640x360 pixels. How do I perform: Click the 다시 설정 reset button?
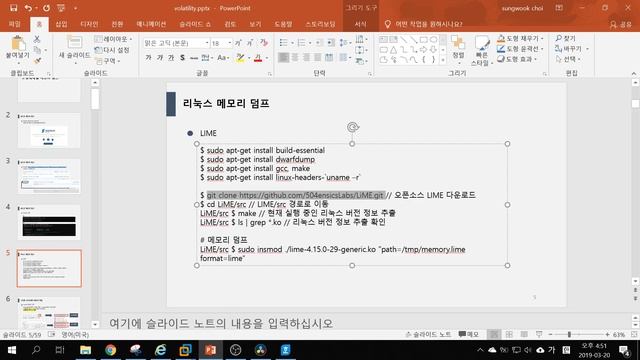pyautogui.click(x=112, y=50)
